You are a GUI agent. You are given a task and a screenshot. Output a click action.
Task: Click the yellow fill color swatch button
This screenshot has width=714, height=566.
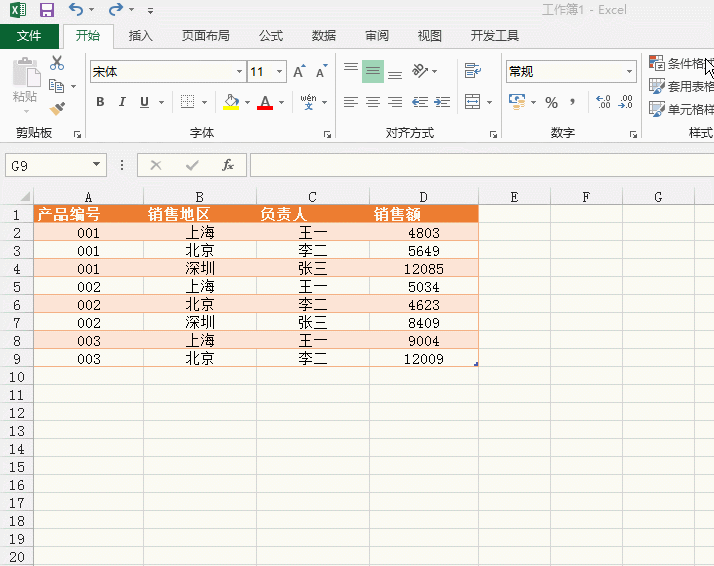pos(231,102)
